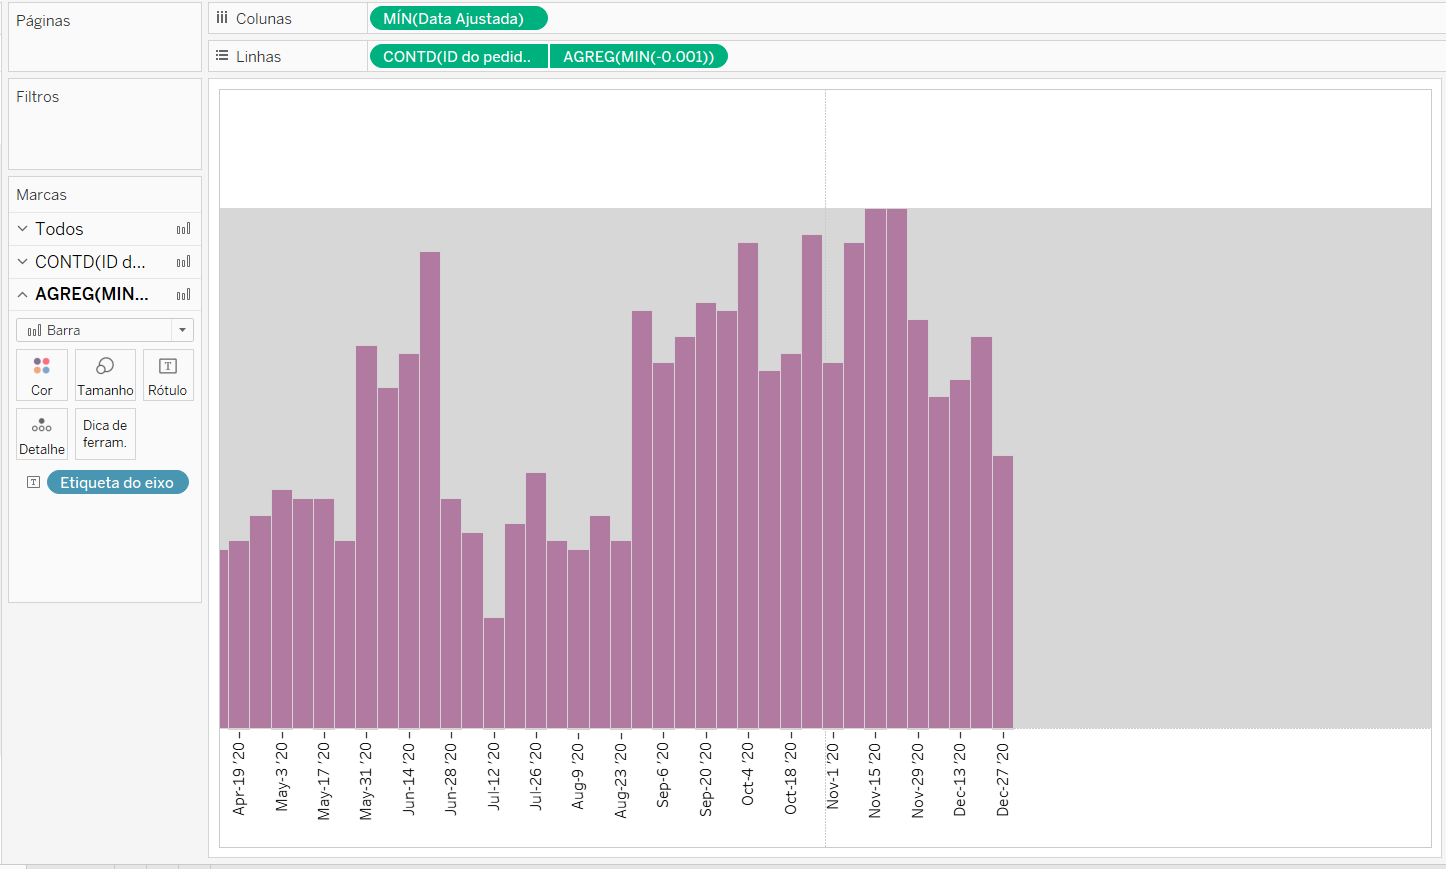Image resolution: width=1446 pixels, height=869 pixels.
Task: Click the Nov-15 '20 axis label
Action: point(875,779)
